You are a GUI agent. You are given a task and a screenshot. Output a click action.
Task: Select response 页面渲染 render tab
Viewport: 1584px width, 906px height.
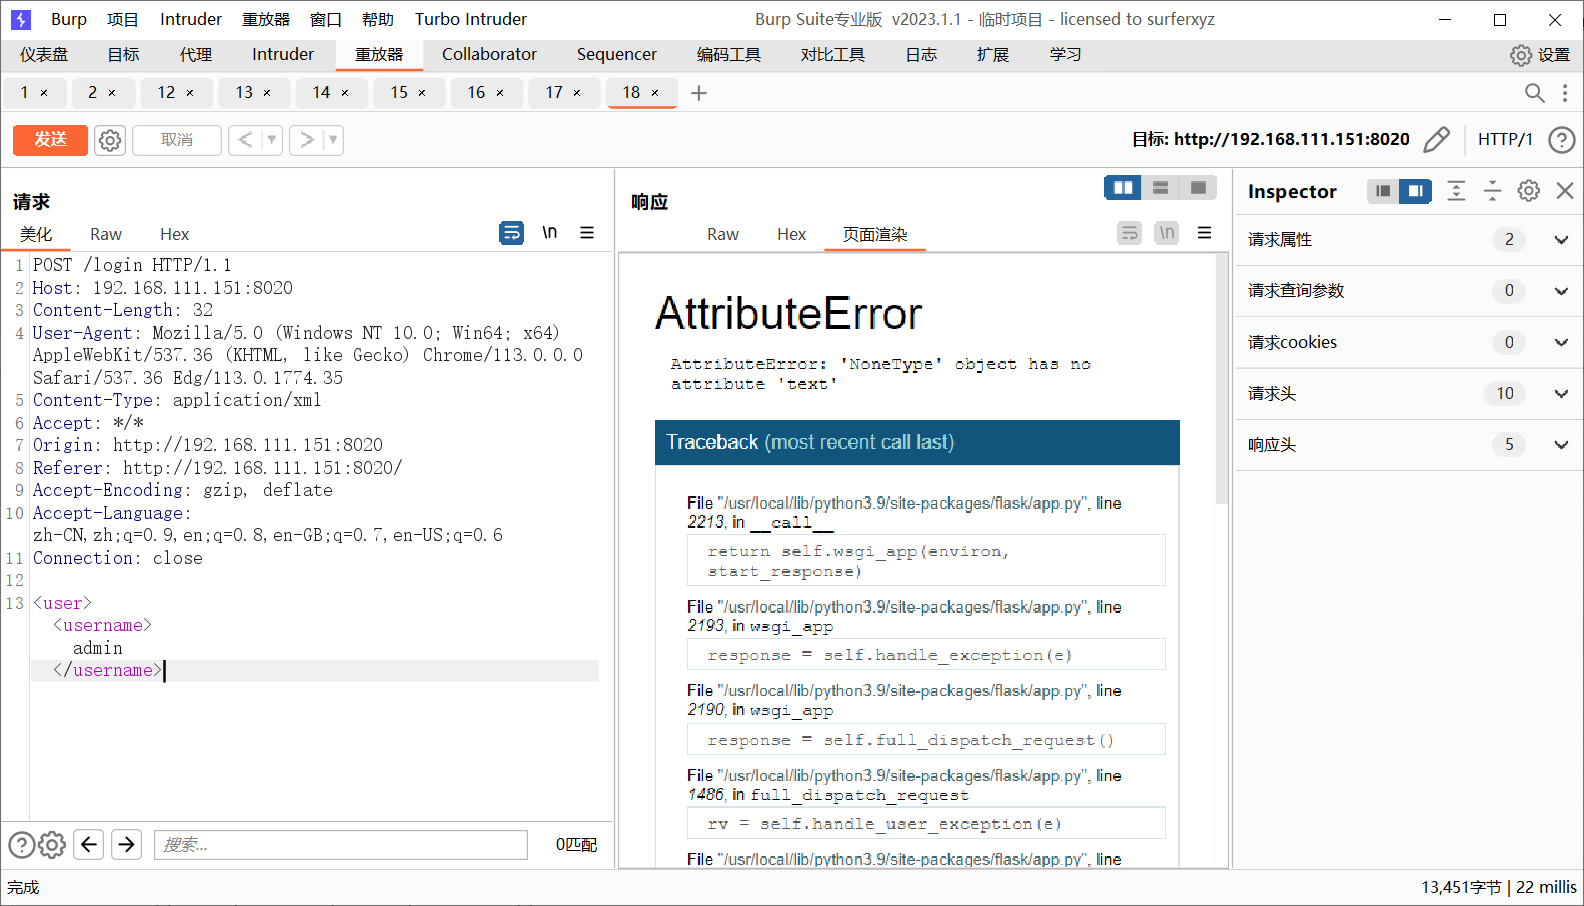click(x=875, y=234)
